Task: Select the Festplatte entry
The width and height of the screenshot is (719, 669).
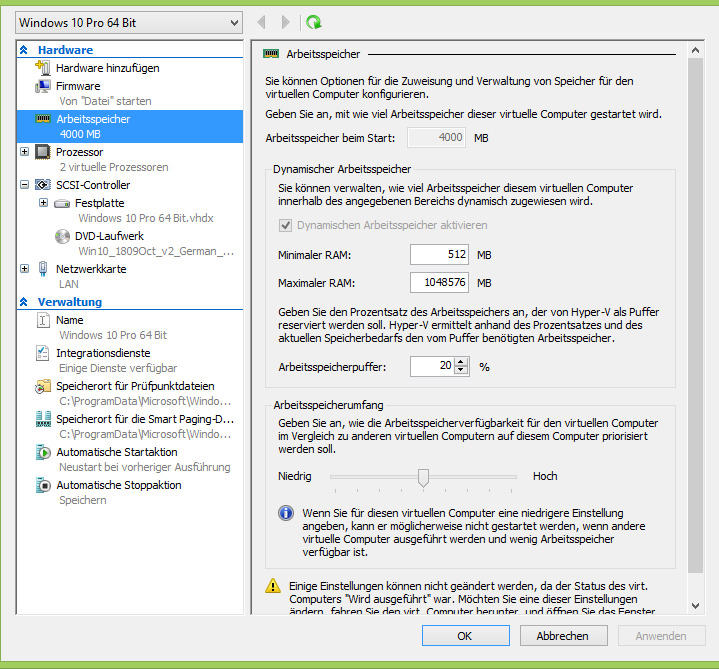Action: pyautogui.click(x=100, y=203)
